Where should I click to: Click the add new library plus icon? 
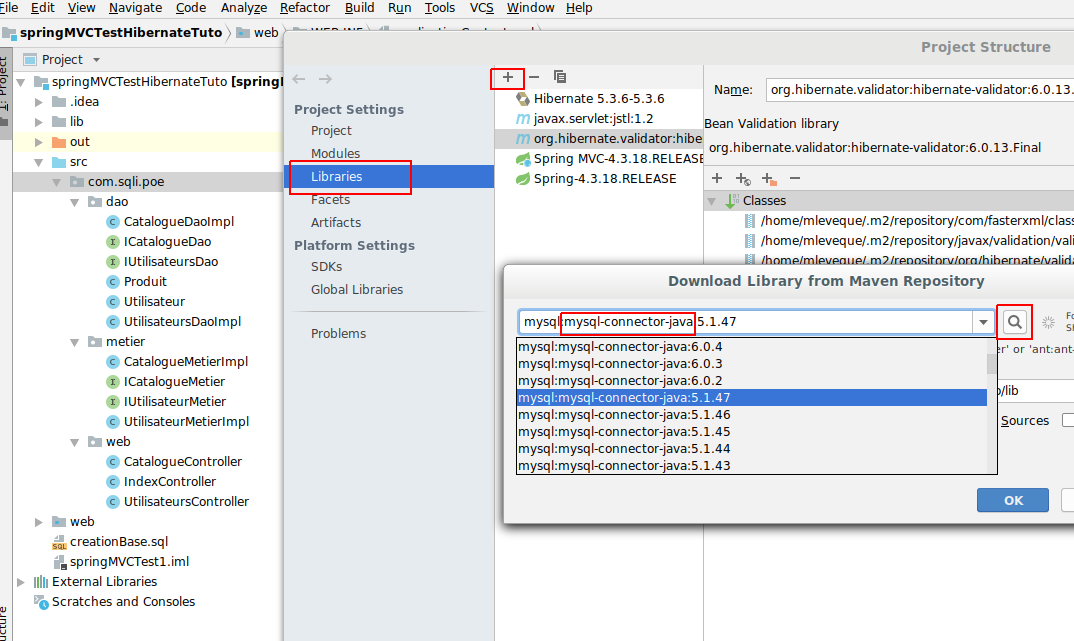[x=507, y=77]
